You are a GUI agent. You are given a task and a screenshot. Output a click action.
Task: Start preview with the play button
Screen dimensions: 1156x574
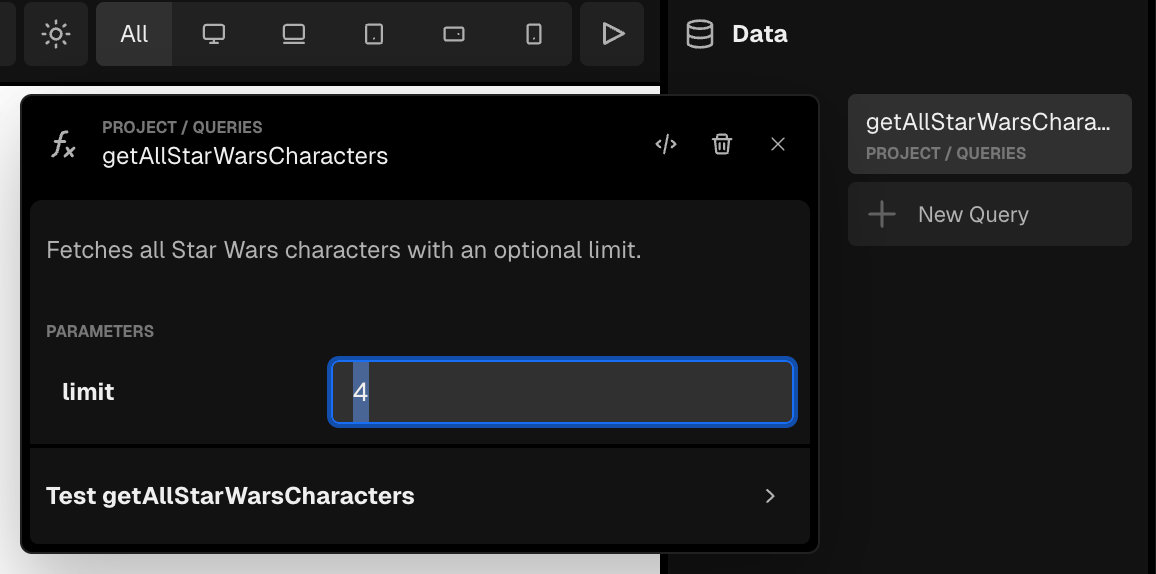[x=612, y=34]
